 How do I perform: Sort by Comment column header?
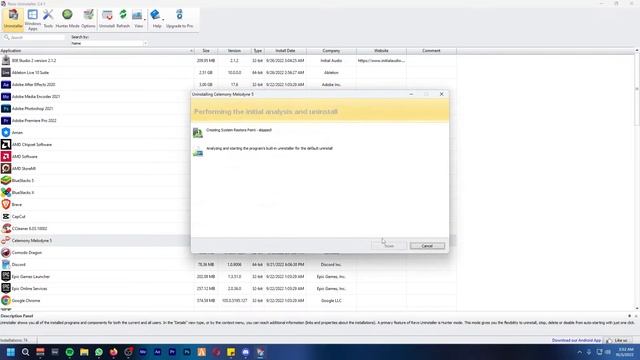coord(431,51)
